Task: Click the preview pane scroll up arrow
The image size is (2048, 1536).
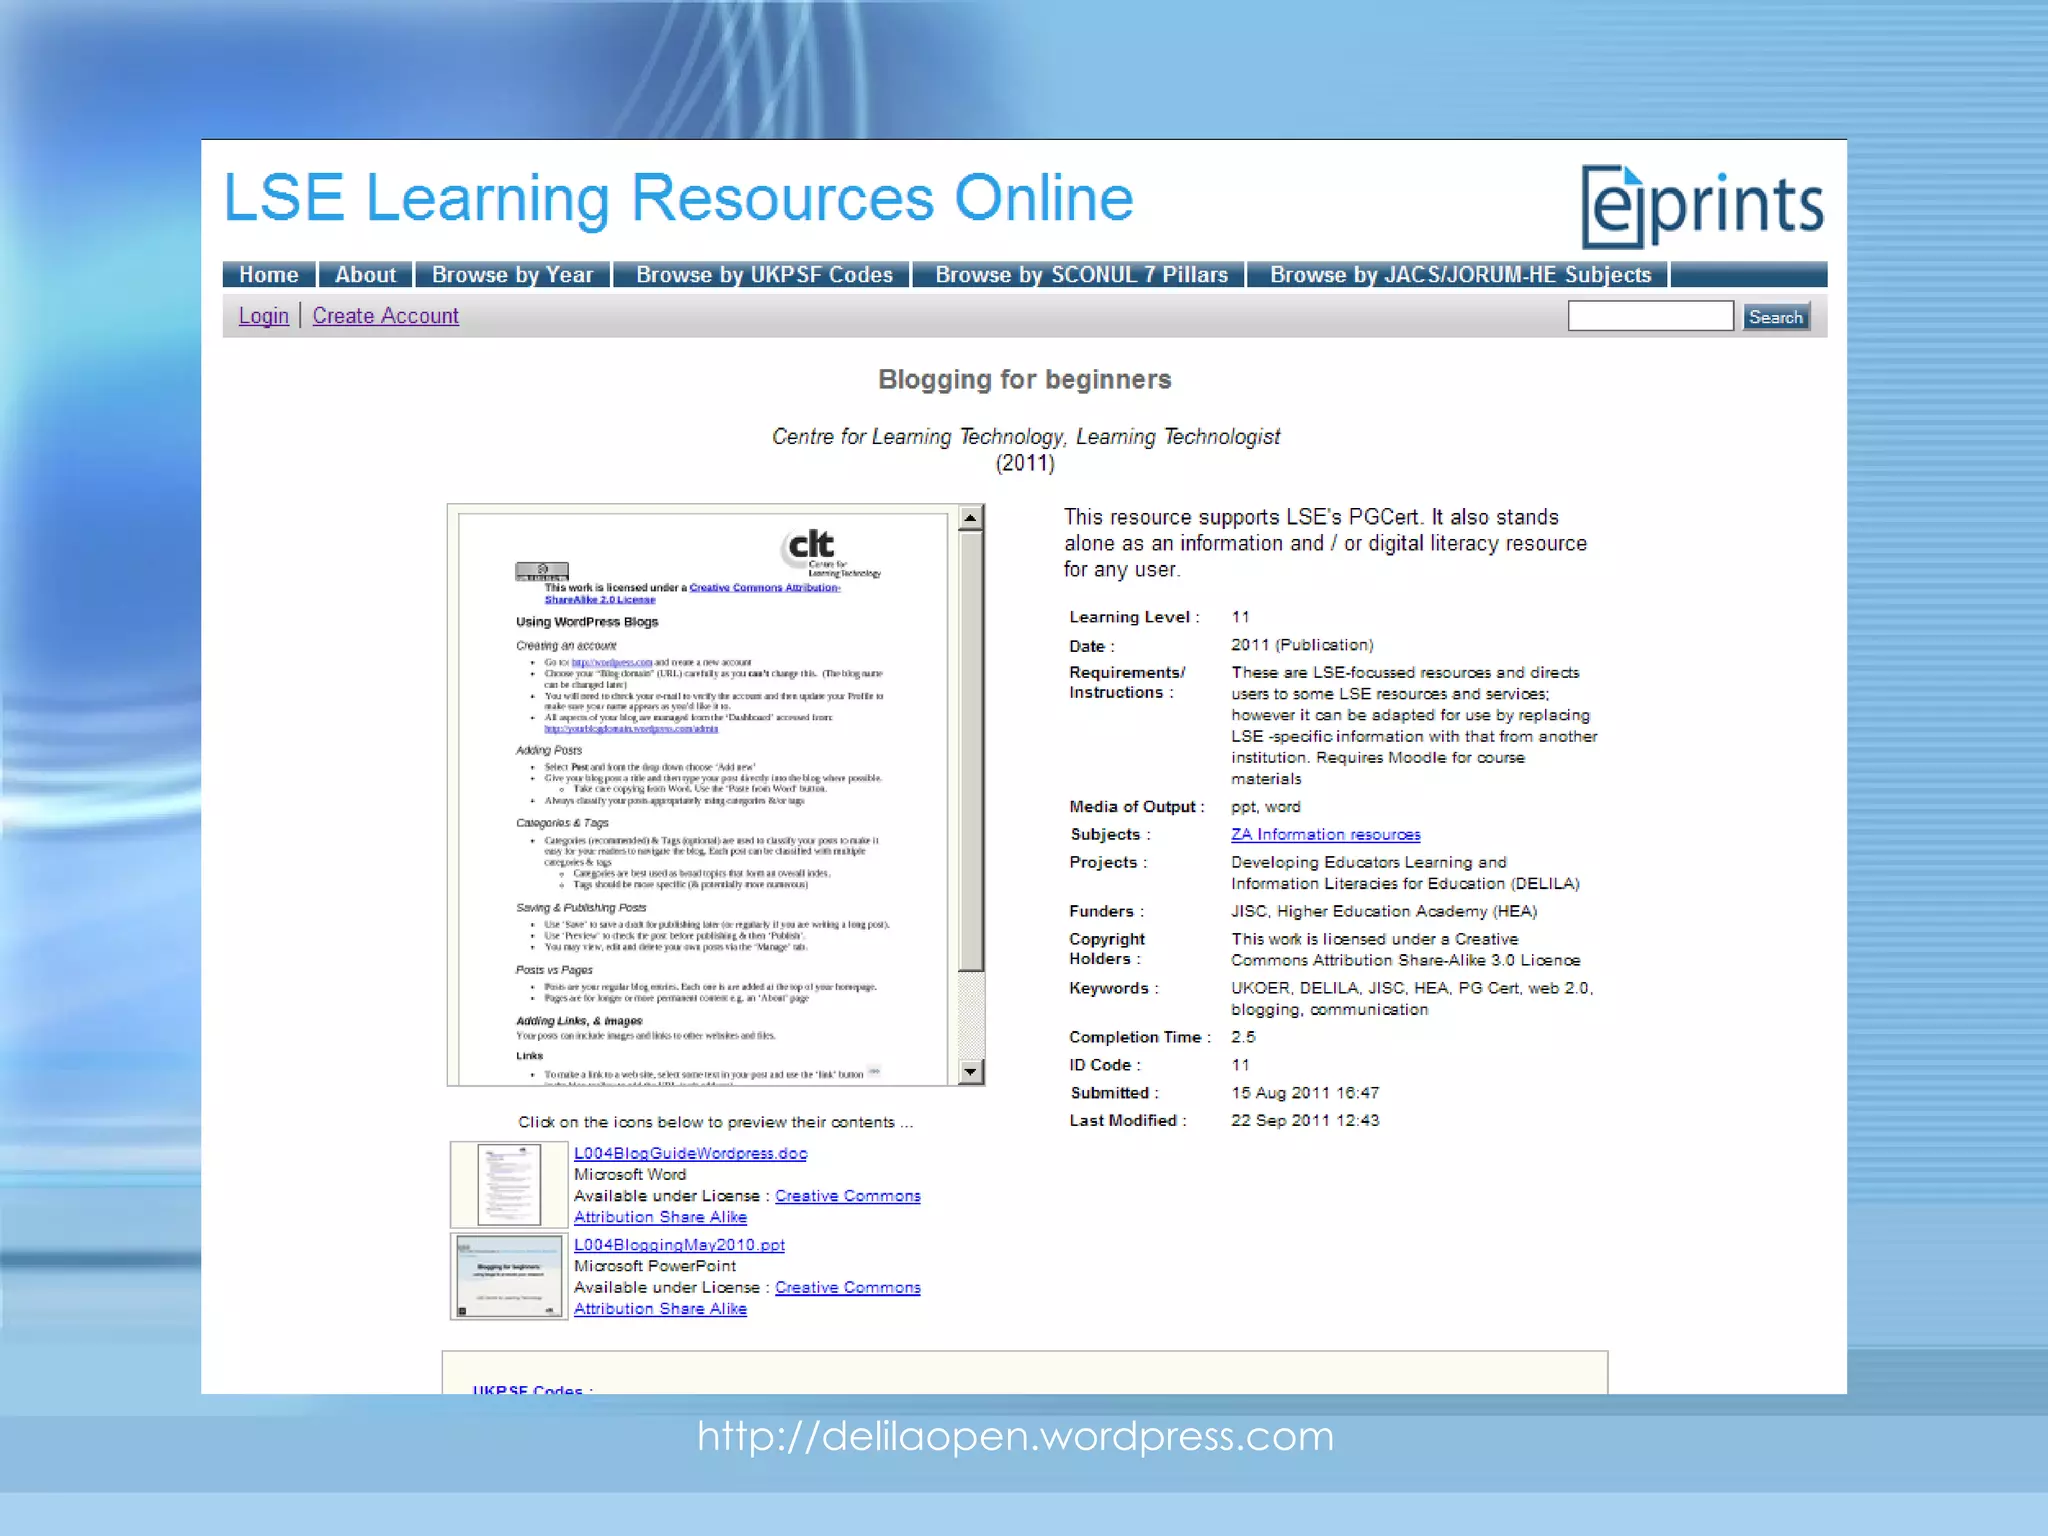Action: pyautogui.click(x=970, y=518)
